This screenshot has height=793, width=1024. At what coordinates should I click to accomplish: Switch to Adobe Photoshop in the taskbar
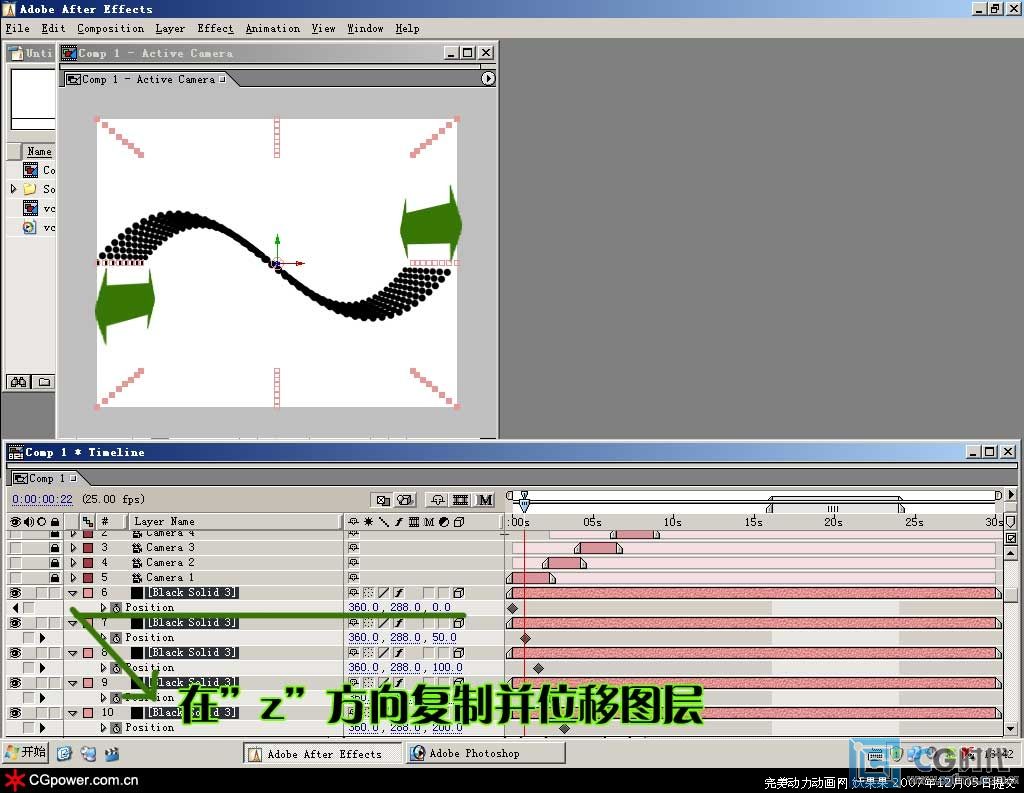point(474,754)
